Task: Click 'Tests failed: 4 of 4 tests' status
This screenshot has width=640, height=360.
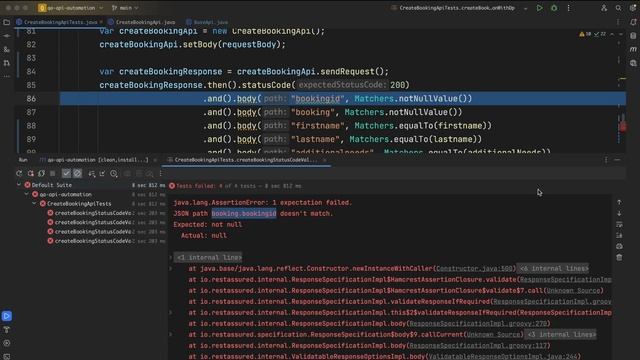Action: [235, 186]
